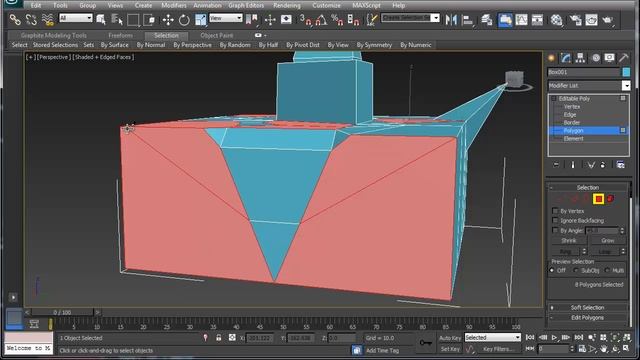Toggle the Auto Key button
This screenshot has height=360, width=640.
[450, 338]
